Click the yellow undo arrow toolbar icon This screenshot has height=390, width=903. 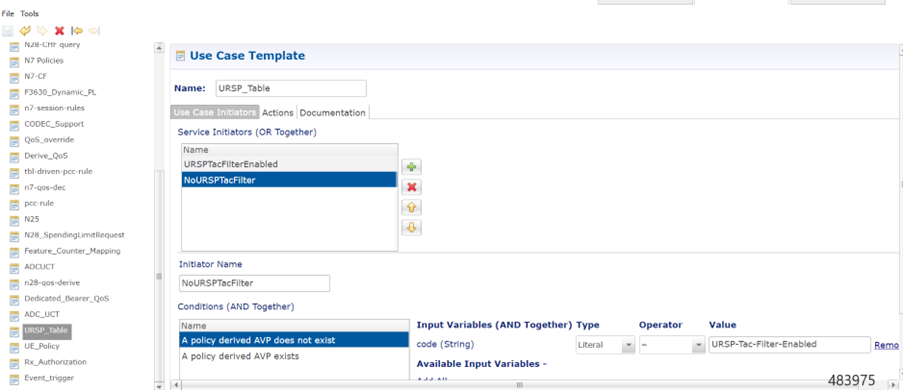pyautogui.click(x=25, y=31)
